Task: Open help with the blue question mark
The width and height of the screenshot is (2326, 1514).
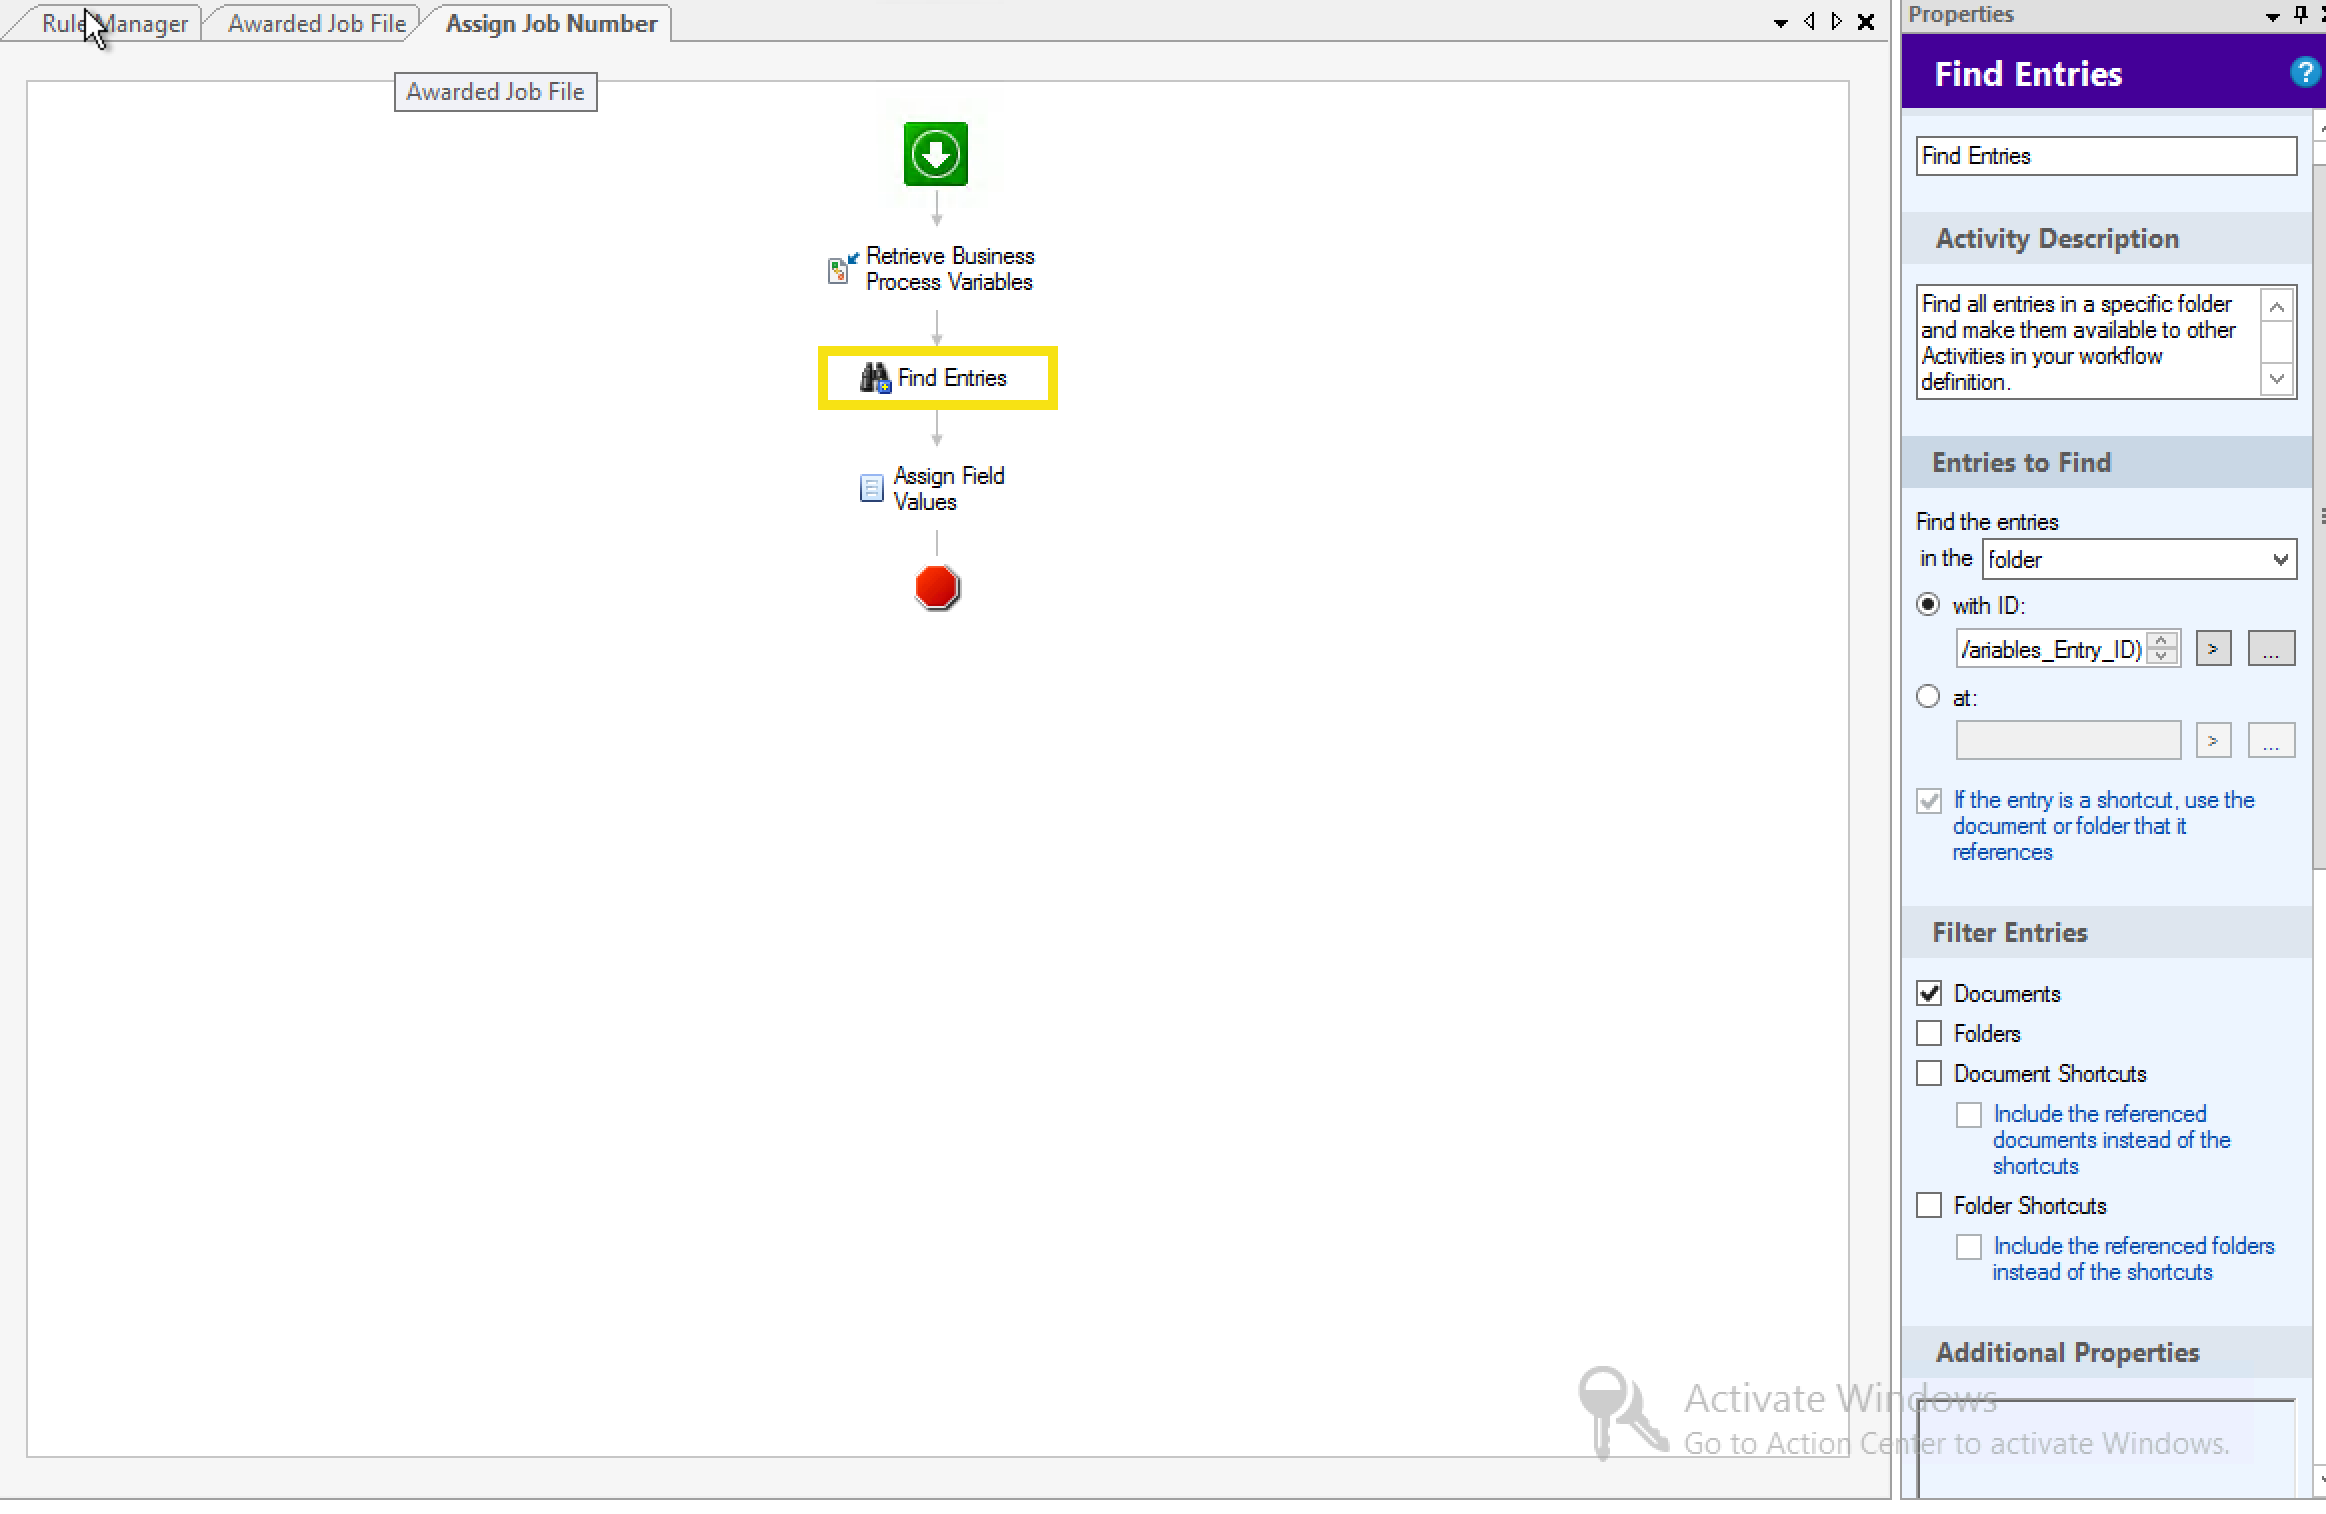Action: coord(2304,73)
